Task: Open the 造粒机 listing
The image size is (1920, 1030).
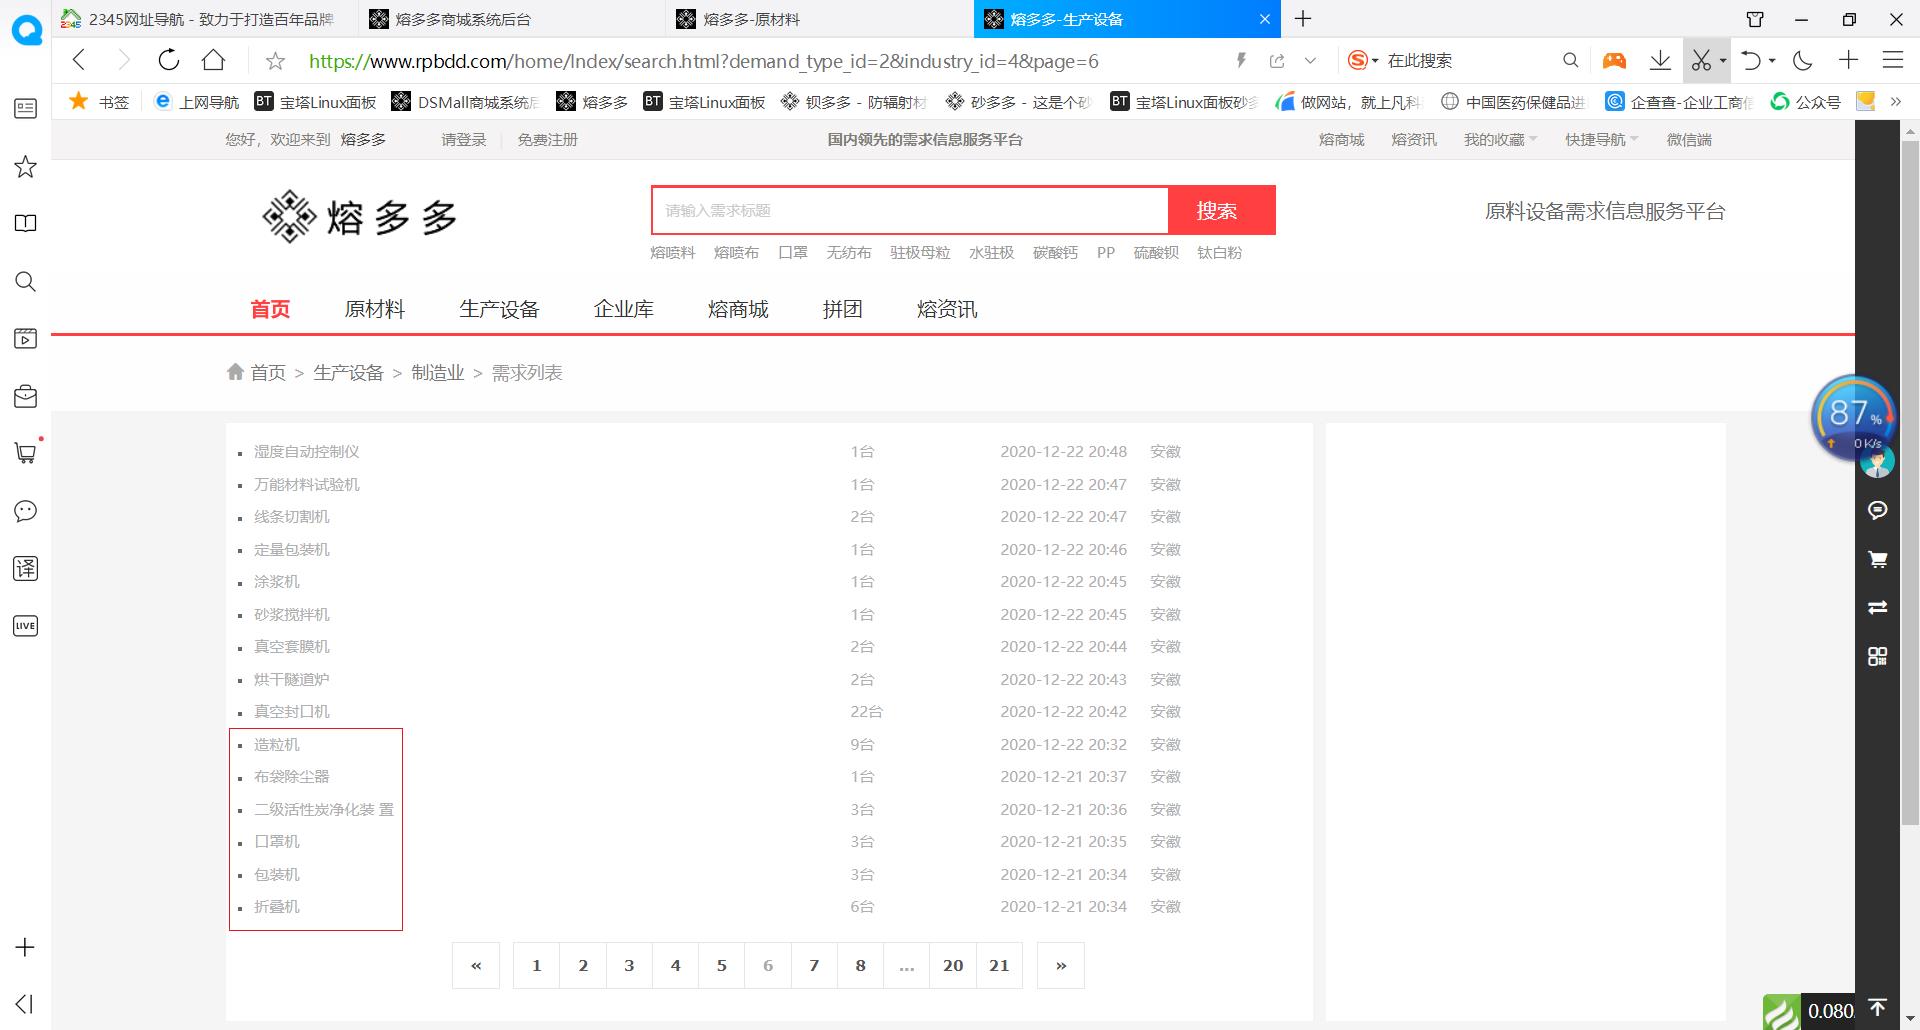Action: pos(277,744)
